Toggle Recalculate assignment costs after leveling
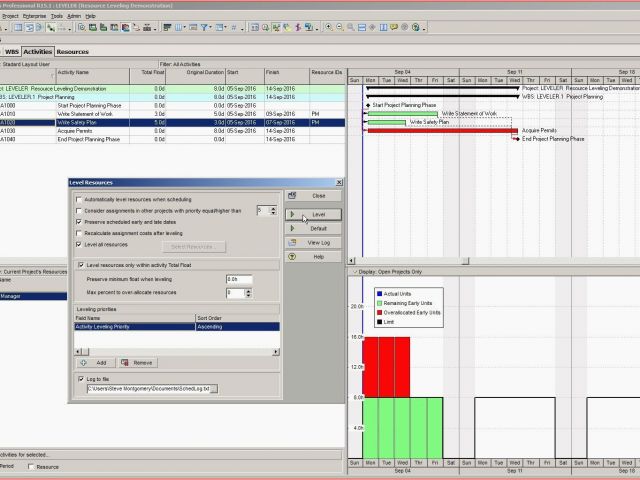Screen dimensions: 640x480 point(80,233)
